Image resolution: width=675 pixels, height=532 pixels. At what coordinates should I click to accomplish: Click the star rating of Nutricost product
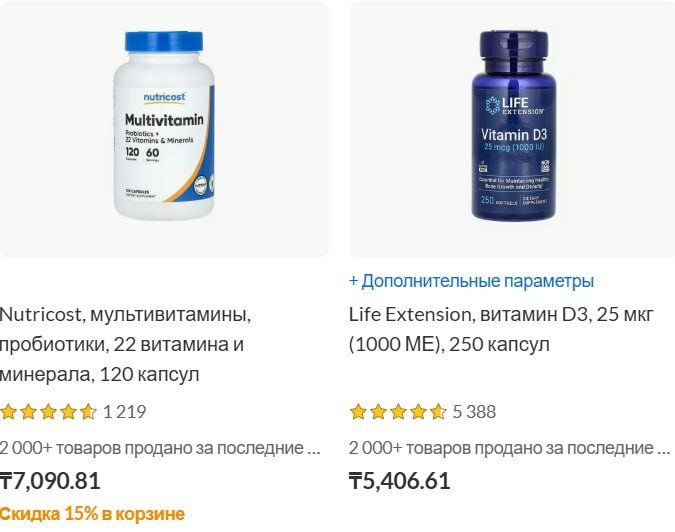(x=48, y=412)
